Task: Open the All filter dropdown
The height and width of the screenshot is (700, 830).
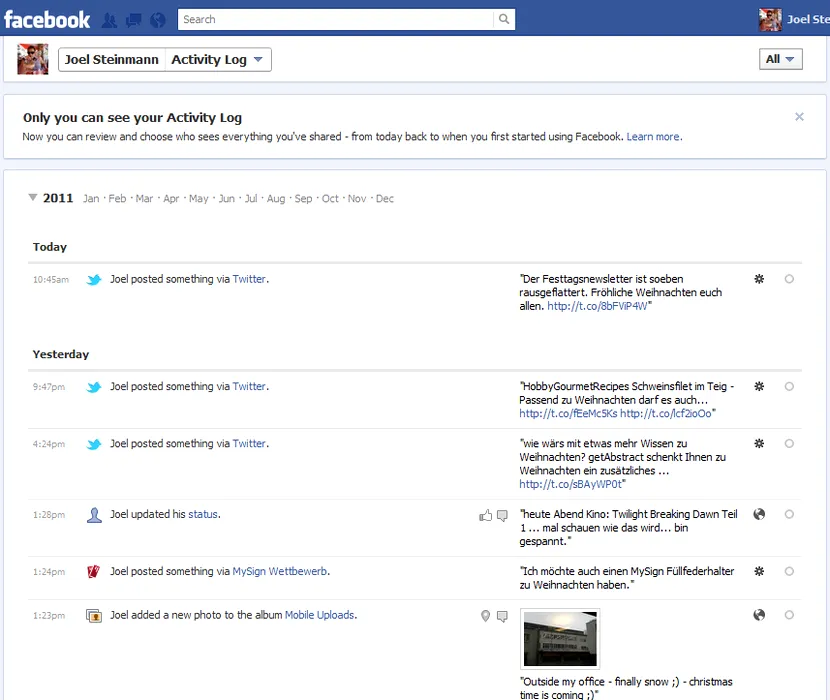Action: tap(780, 59)
